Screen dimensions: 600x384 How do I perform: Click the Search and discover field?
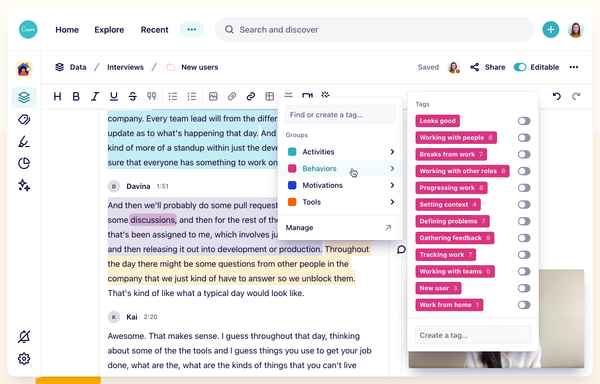click(x=374, y=29)
